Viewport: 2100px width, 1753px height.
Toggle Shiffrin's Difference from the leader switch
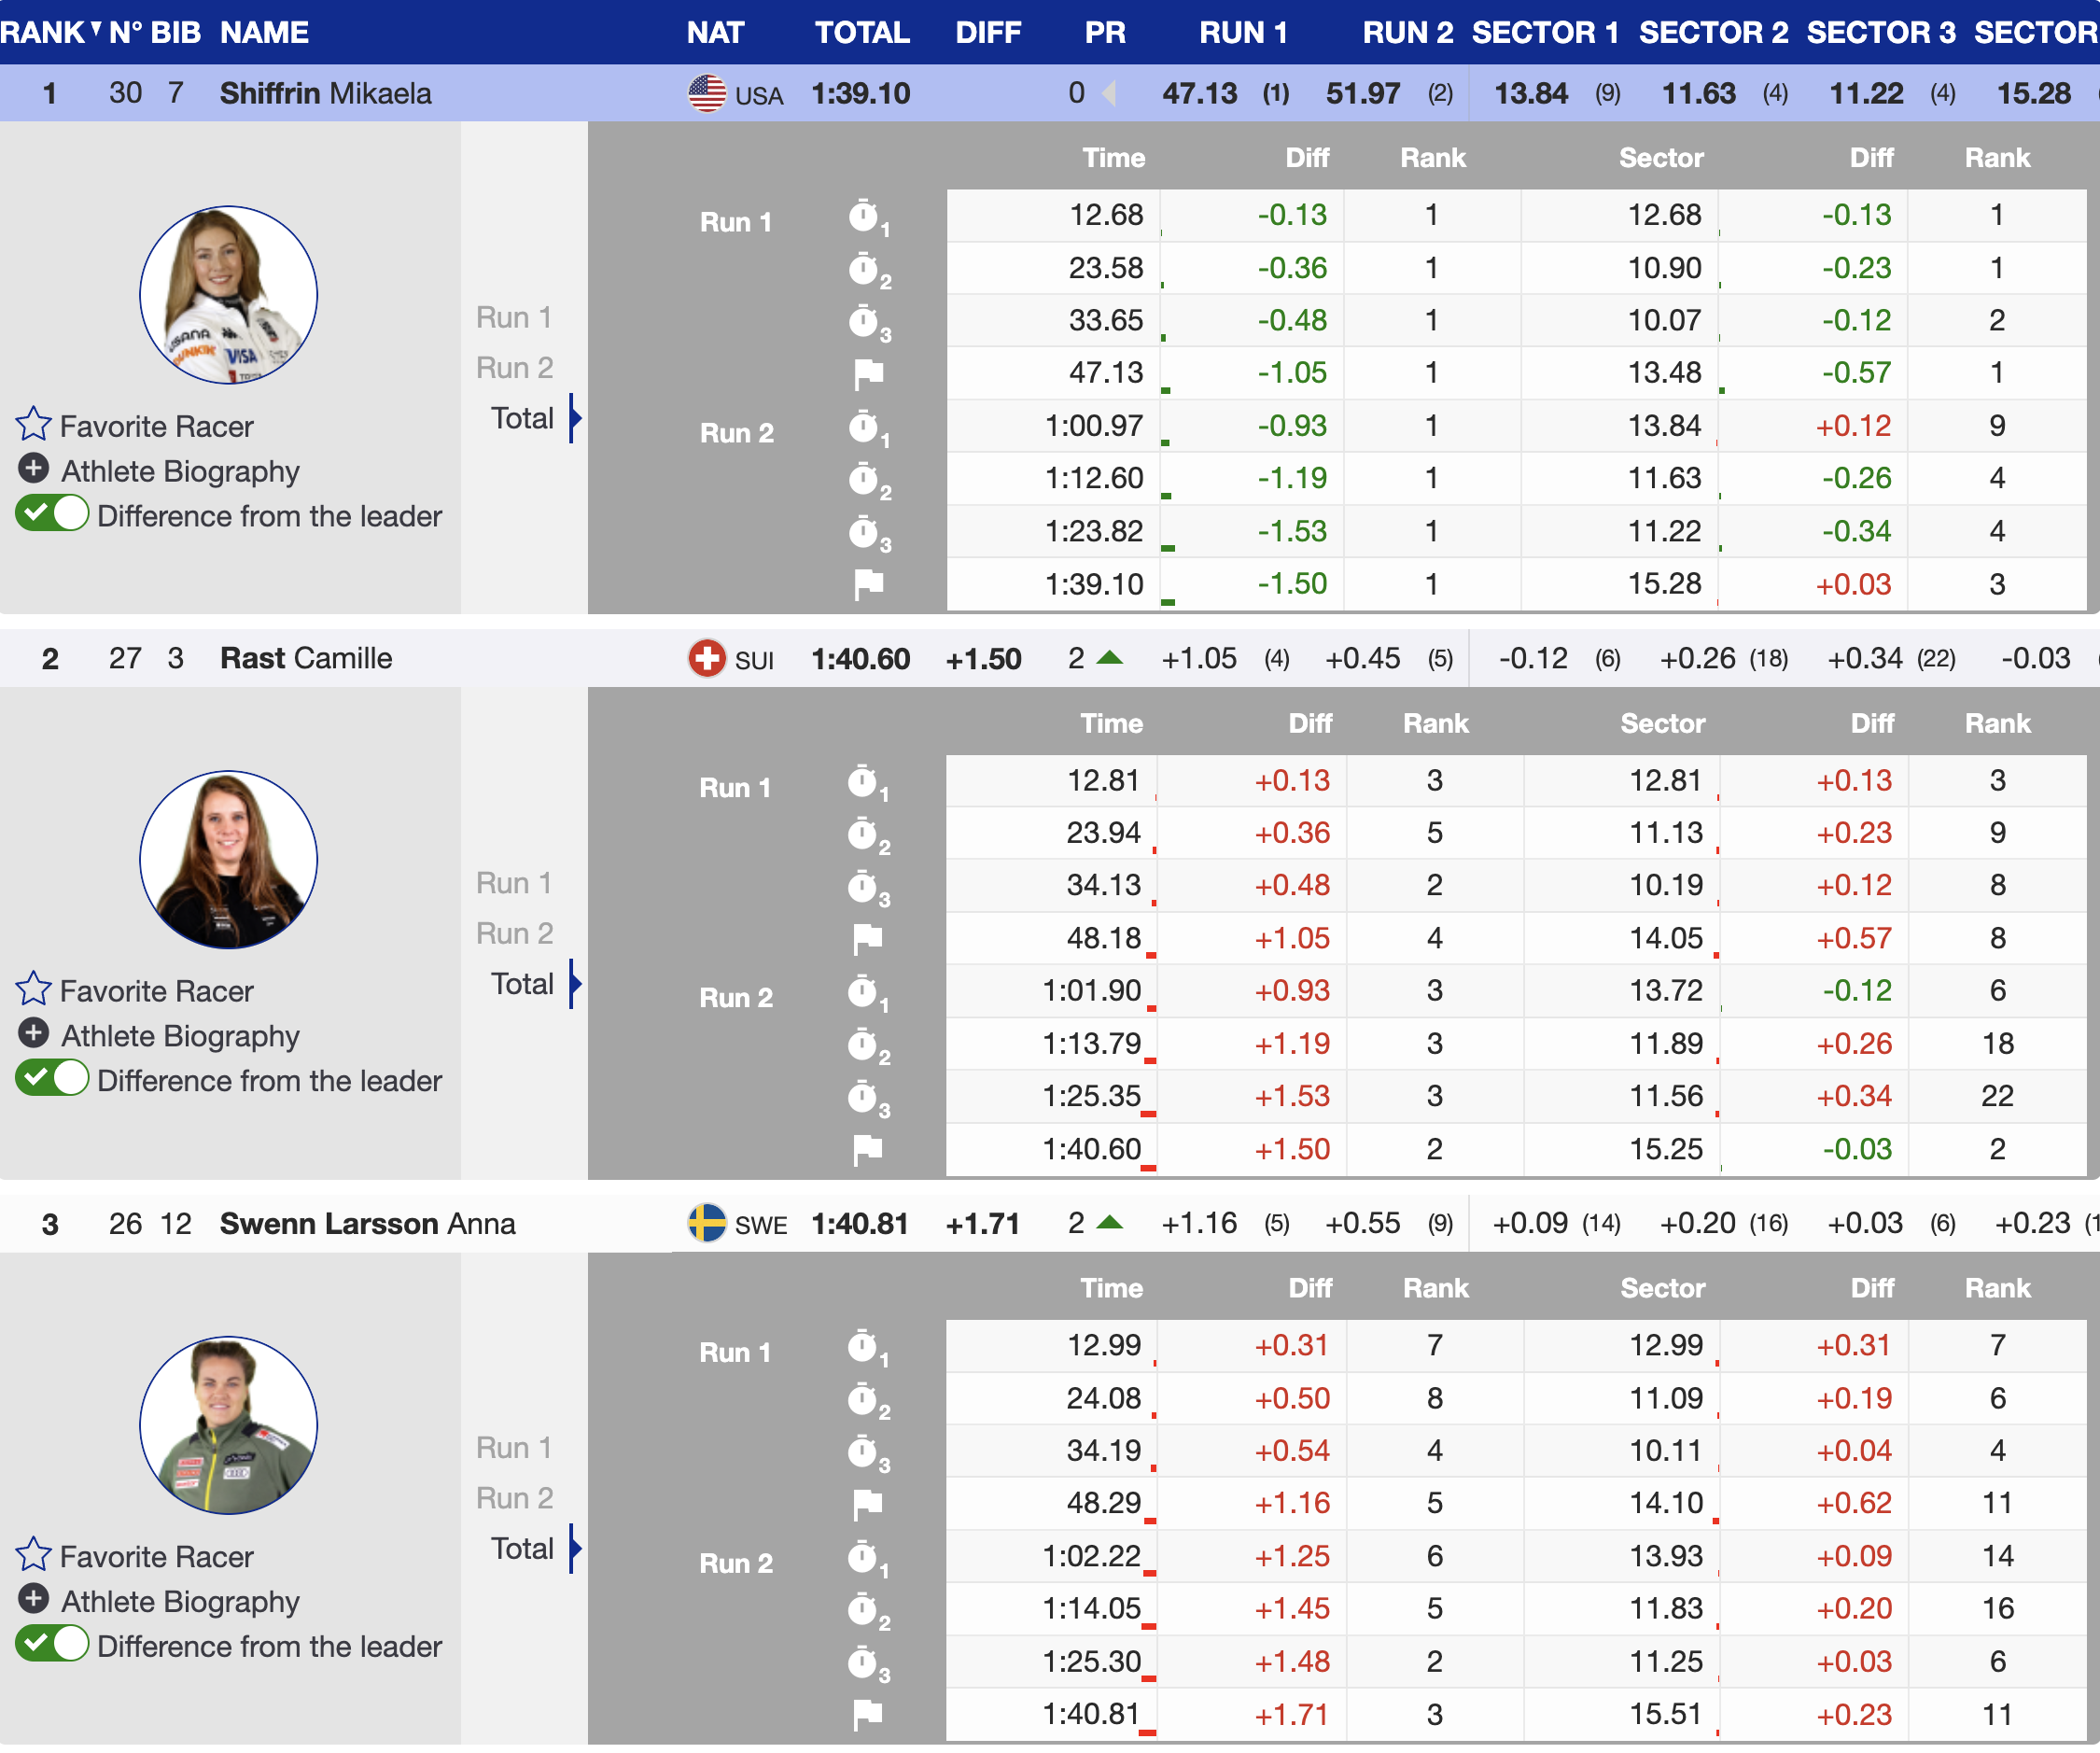click(52, 515)
